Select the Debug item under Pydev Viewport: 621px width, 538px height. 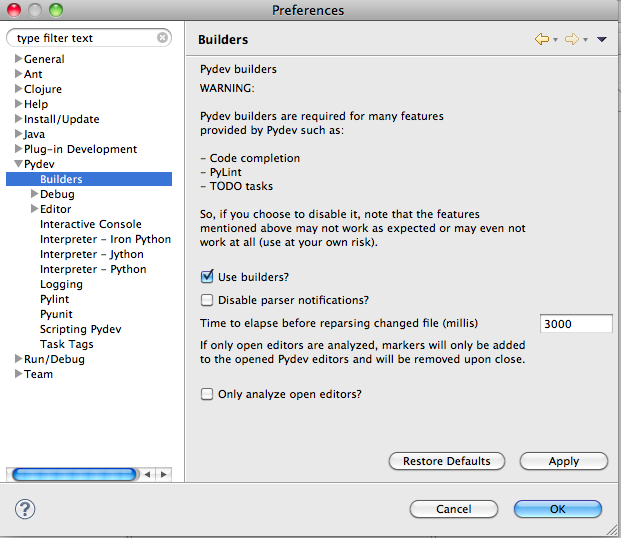coord(57,194)
